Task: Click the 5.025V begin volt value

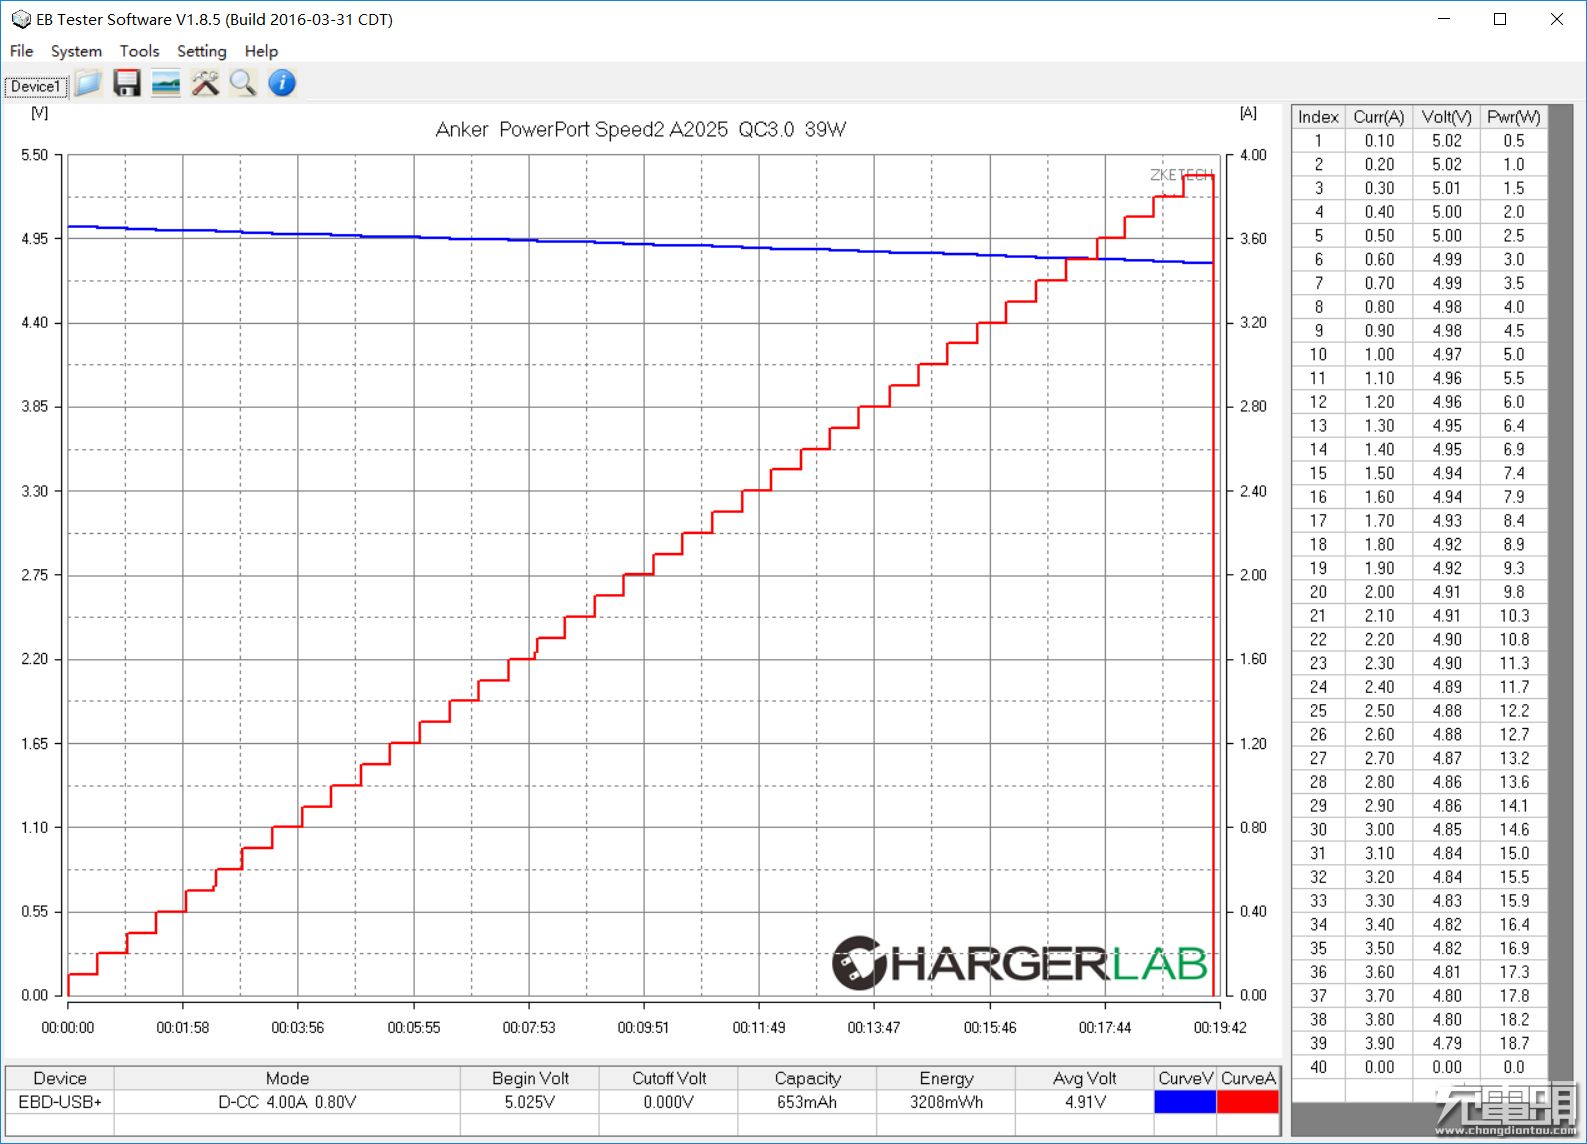Action: 530,1102
